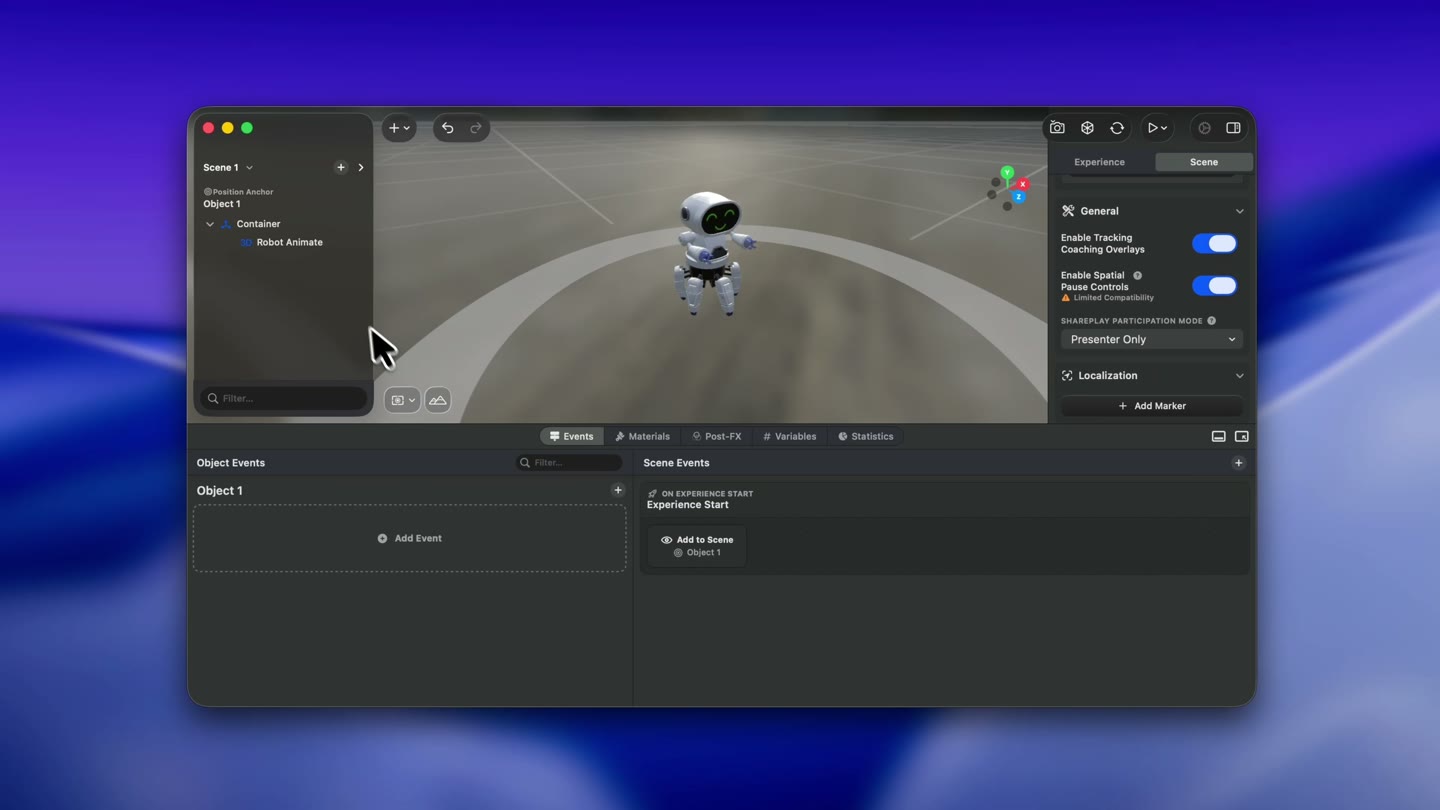Open the Materials tab

click(x=642, y=436)
